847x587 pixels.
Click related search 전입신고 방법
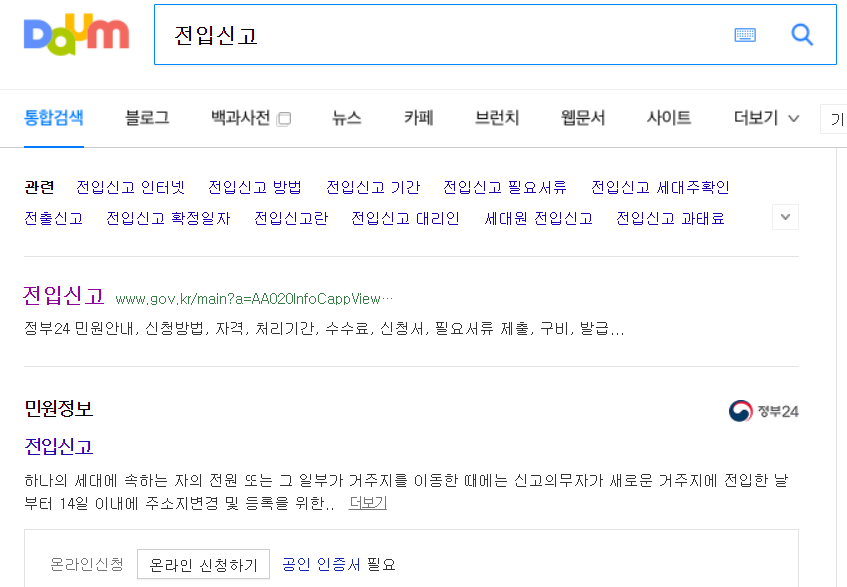click(255, 187)
